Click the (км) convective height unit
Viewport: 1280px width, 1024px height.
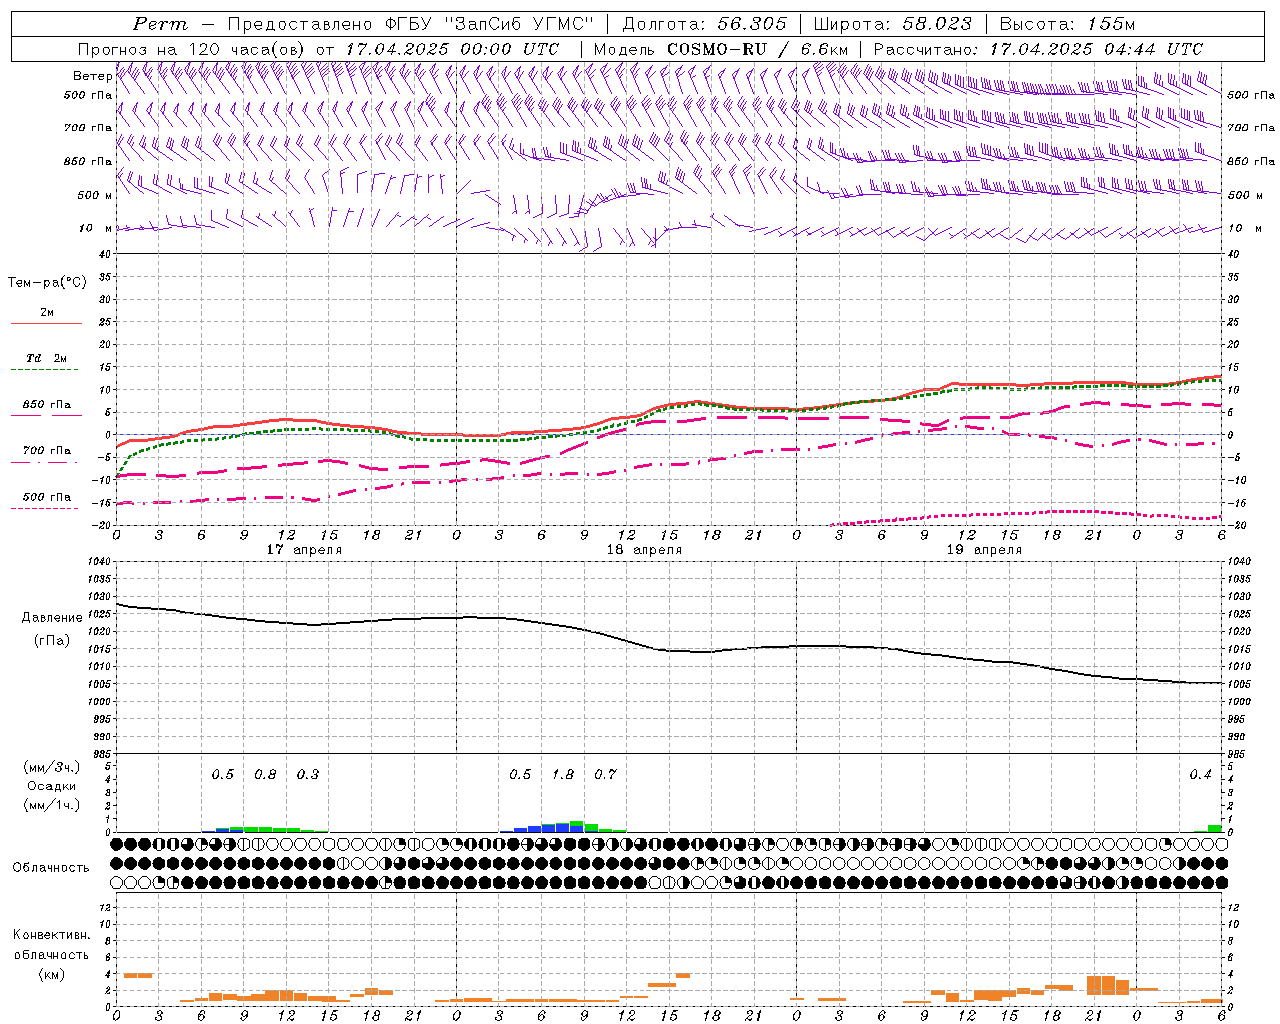51,974
